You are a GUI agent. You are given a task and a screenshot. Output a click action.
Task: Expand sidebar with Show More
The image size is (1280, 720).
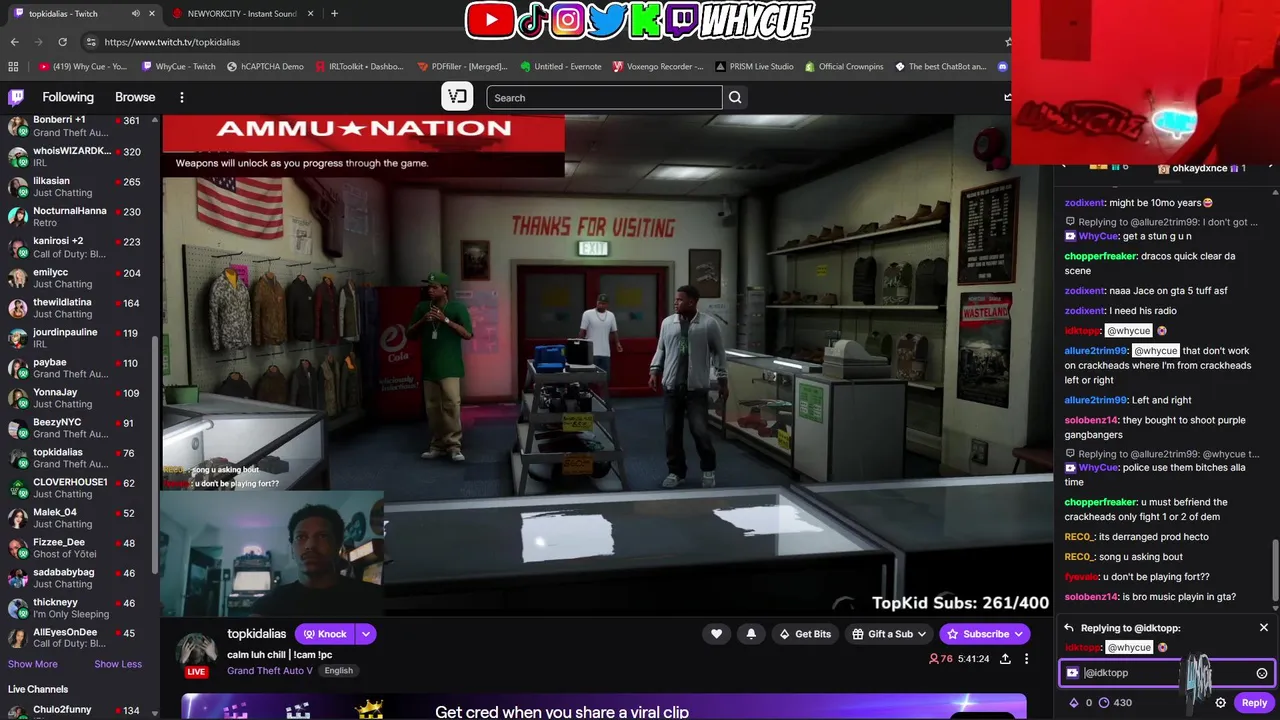click(33, 664)
